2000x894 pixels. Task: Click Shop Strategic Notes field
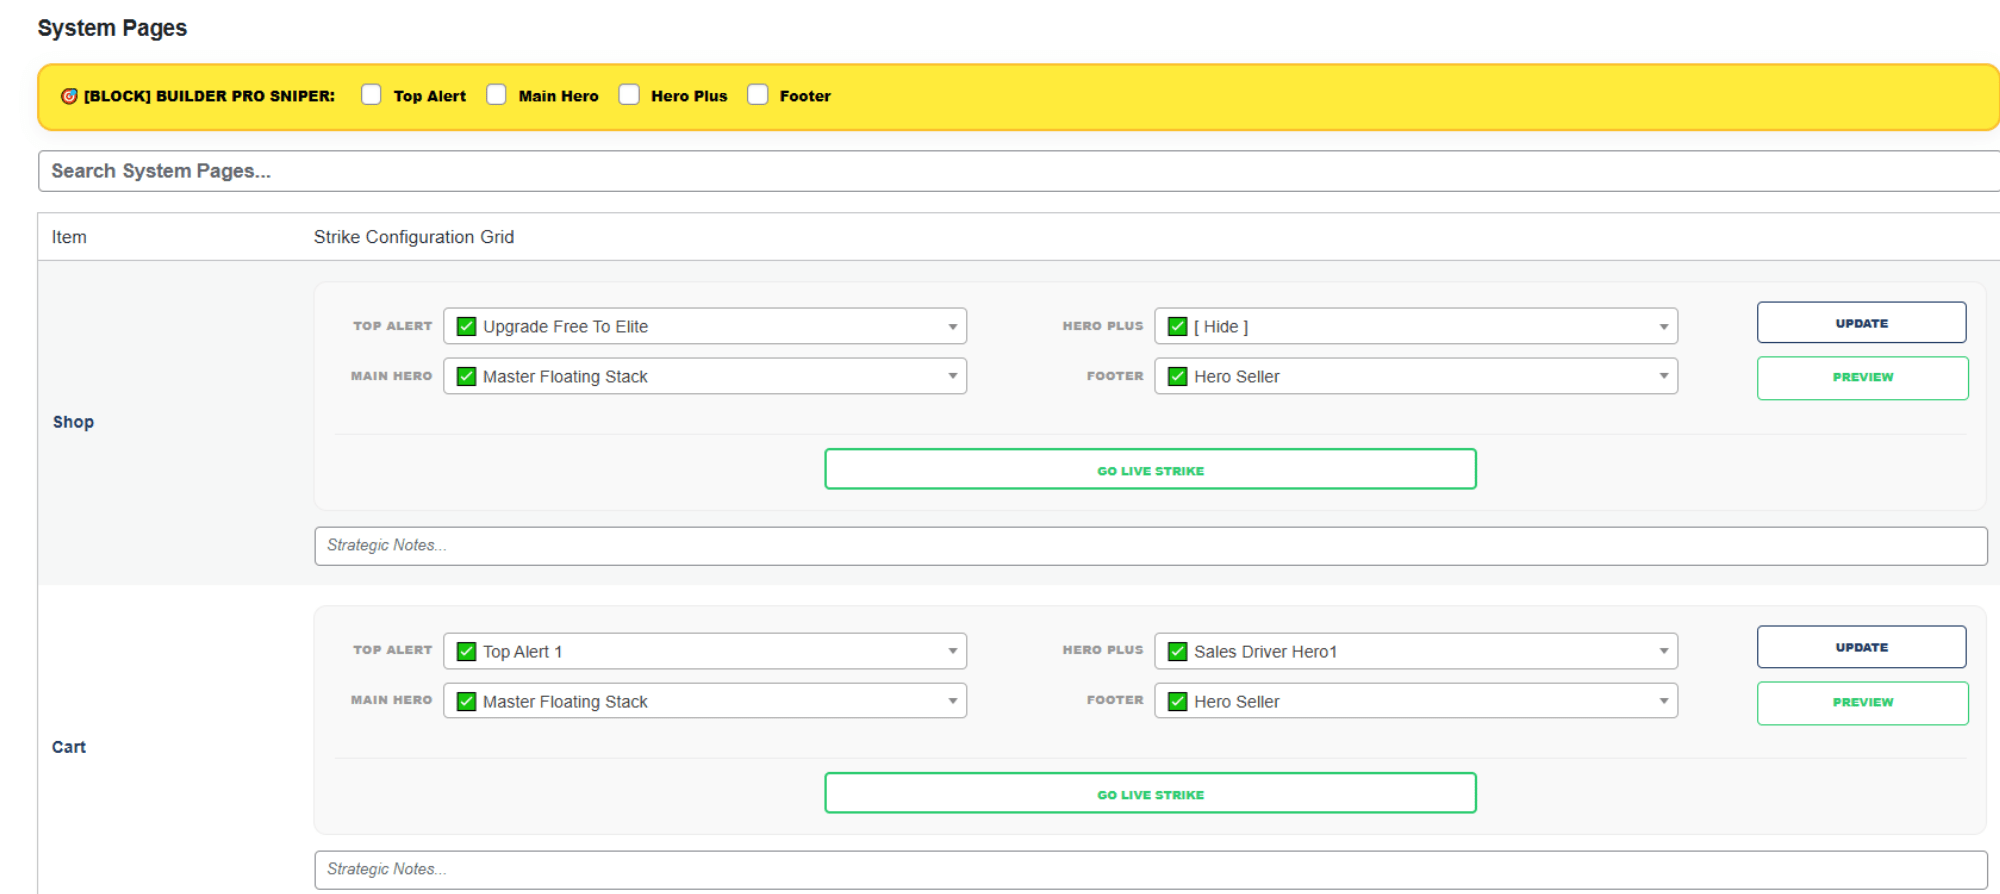(x=1150, y=546)
